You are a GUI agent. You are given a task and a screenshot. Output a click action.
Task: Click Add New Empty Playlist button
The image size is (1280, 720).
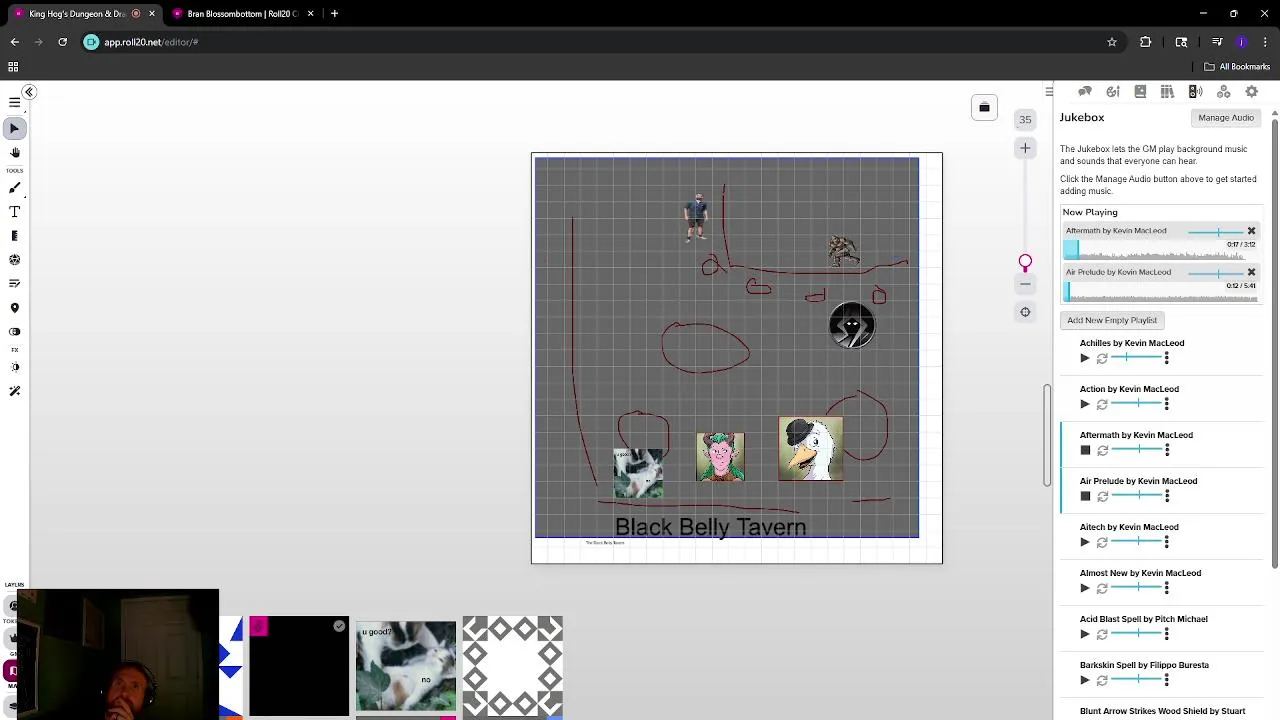pyautogui.click(x=1112, y=320)
